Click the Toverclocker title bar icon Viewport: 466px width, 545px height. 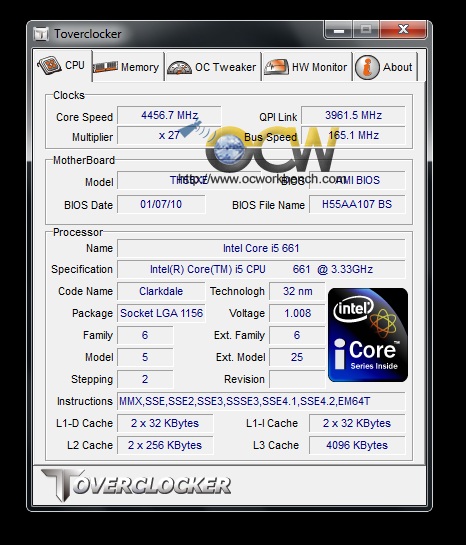pyautogui.click(x=41, y=34)
